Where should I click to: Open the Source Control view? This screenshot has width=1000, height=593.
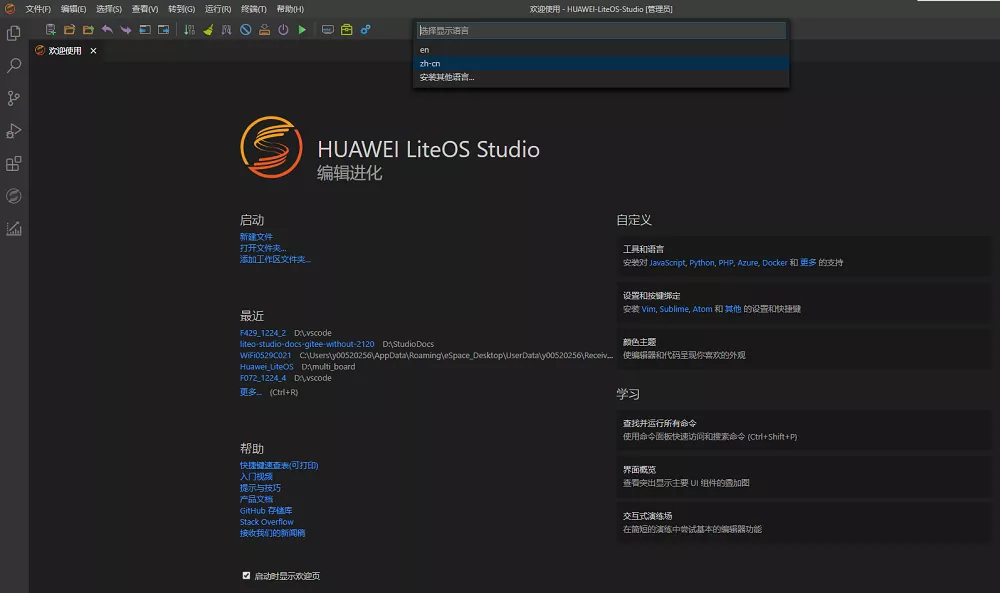tap(13, 98)
